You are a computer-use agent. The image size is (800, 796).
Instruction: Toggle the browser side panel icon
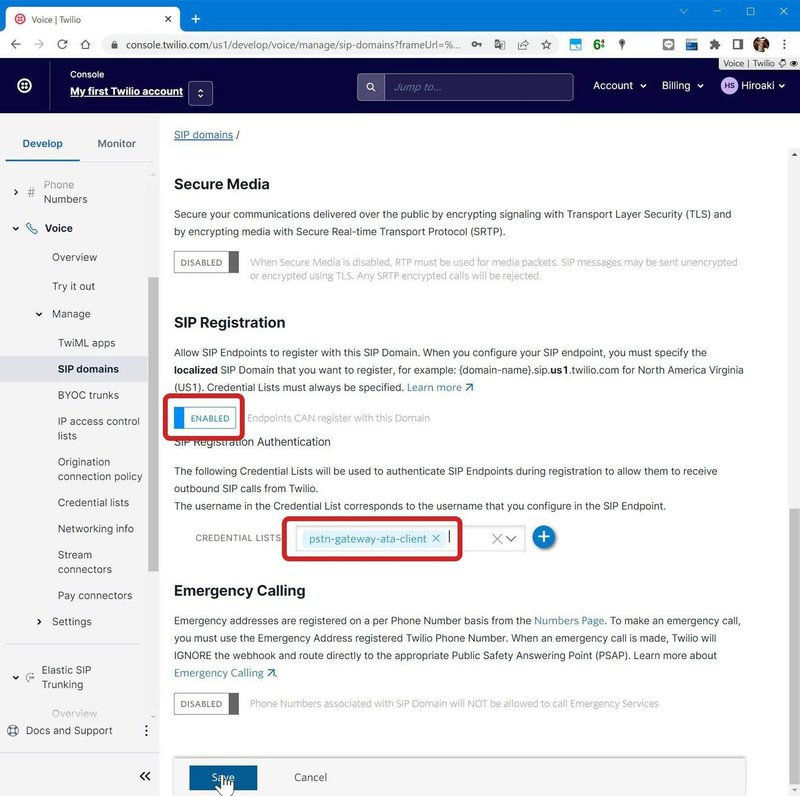tap(738, 45)
